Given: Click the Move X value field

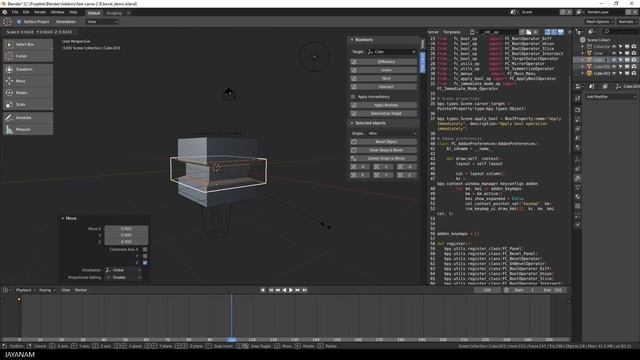Looking at the screenshot, I should [x=126, y=229].
